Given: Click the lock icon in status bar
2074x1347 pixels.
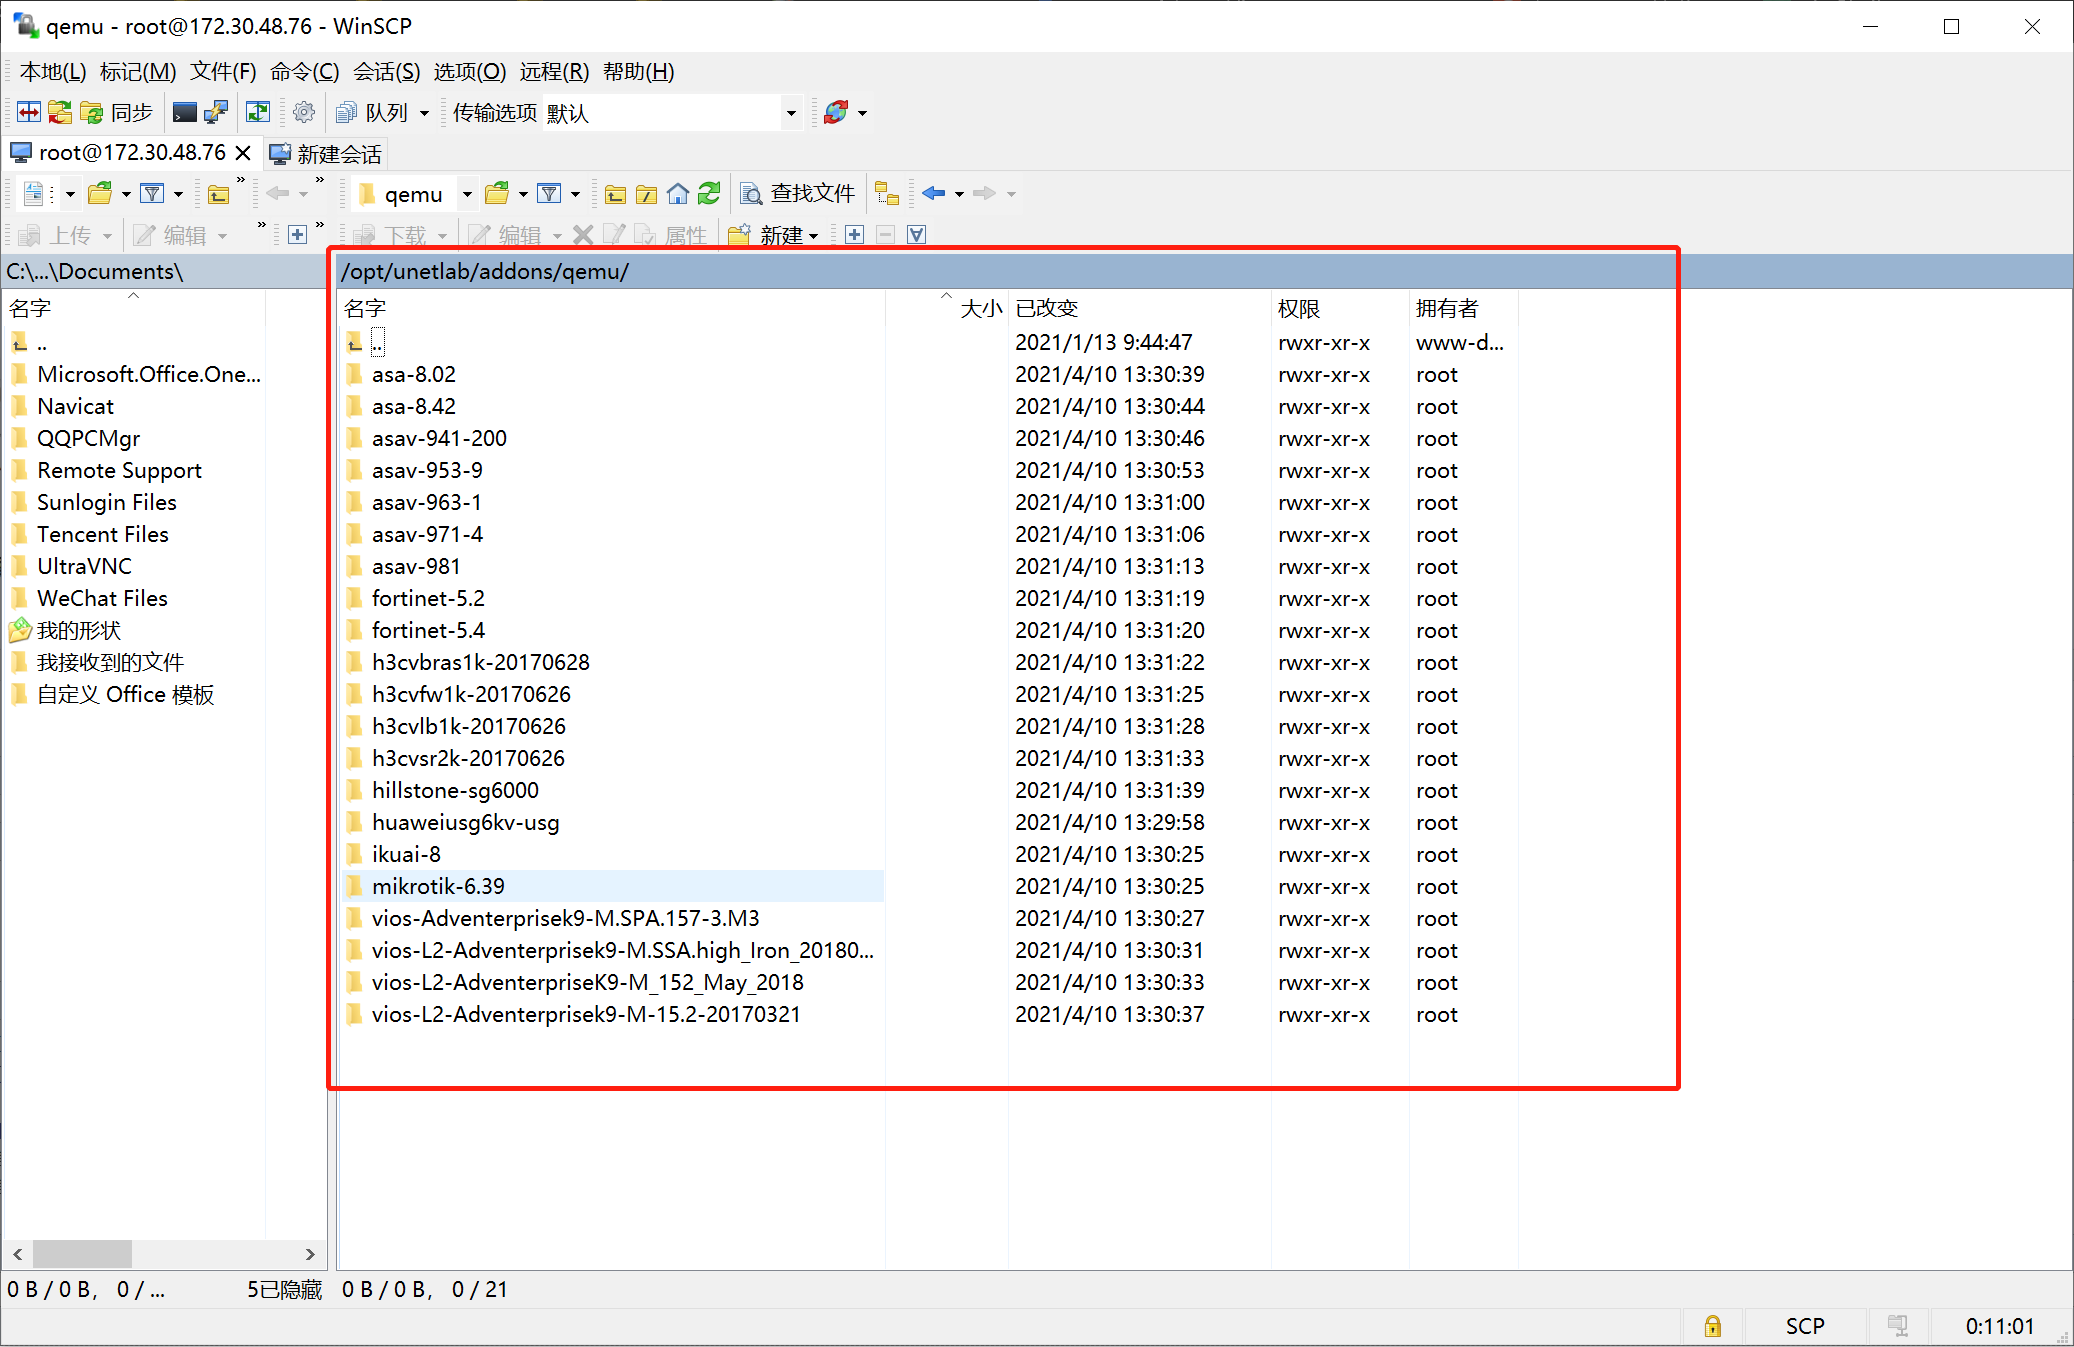Looking at the screenshot, I should pyautogui.click(x=1712, y=1326).
